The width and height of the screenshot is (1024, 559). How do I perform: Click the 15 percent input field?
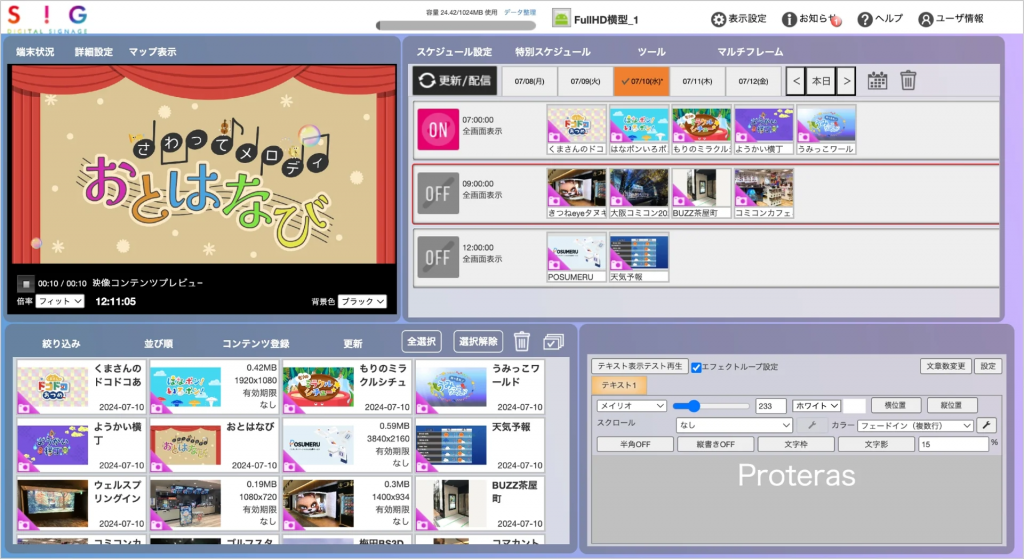(953, 444)
